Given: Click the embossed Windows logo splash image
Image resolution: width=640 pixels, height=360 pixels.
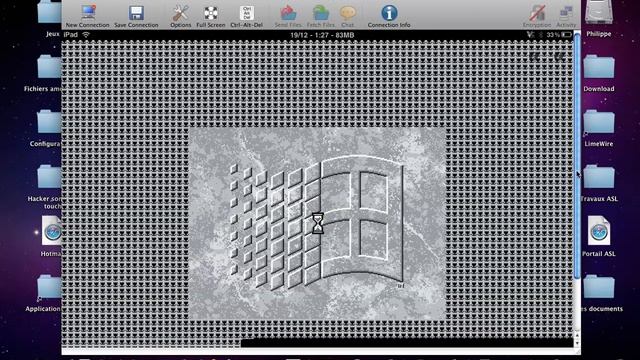Looking at the screenshot, I should (317, 224).
